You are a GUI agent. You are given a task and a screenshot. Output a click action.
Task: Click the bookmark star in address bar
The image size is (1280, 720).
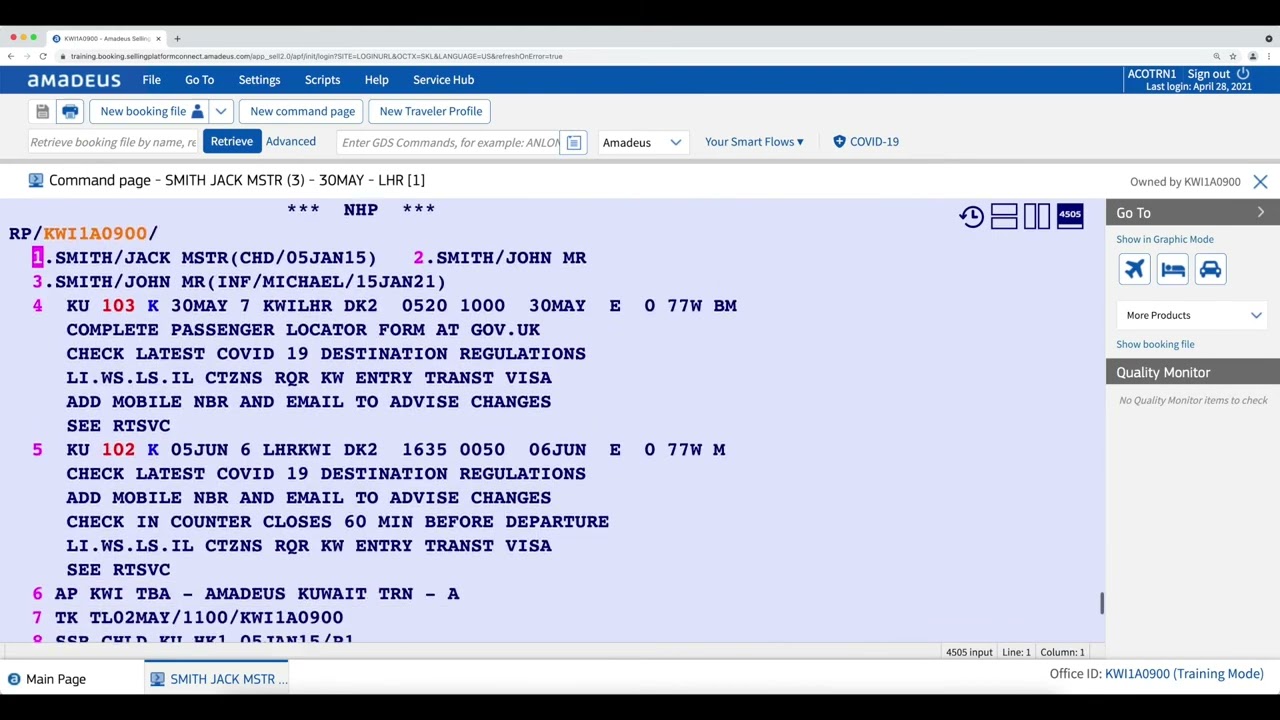pos(1233,56)
